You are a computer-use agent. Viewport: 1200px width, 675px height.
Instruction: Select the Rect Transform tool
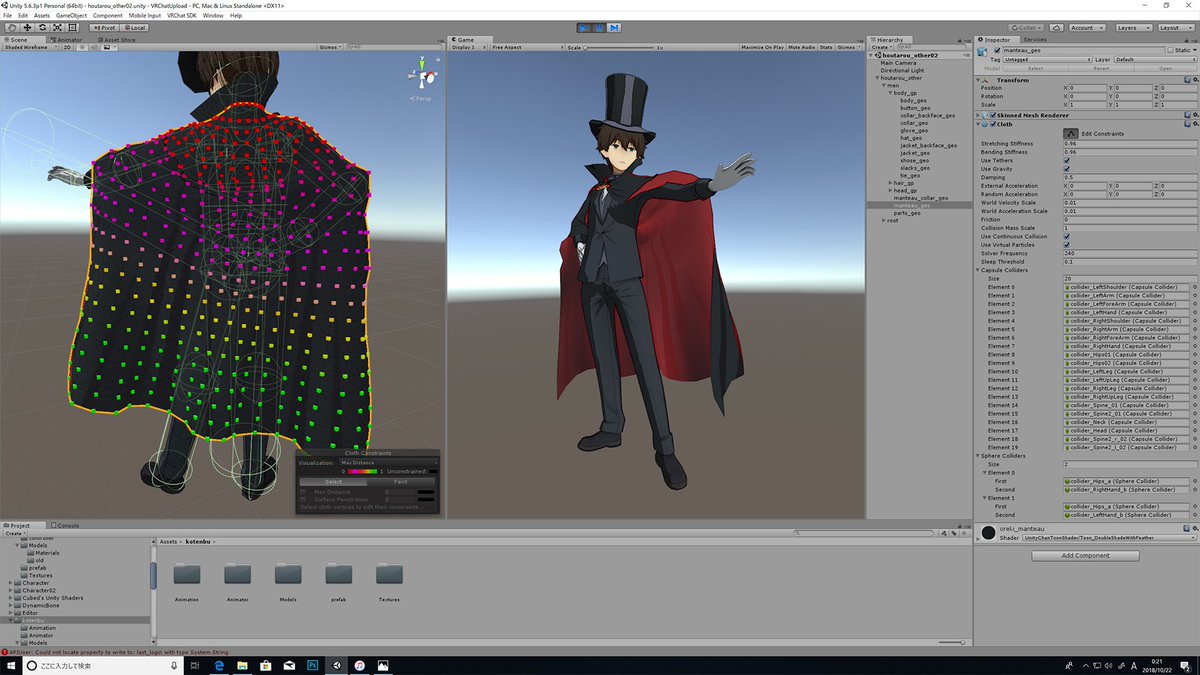click(x=72, y=27)
